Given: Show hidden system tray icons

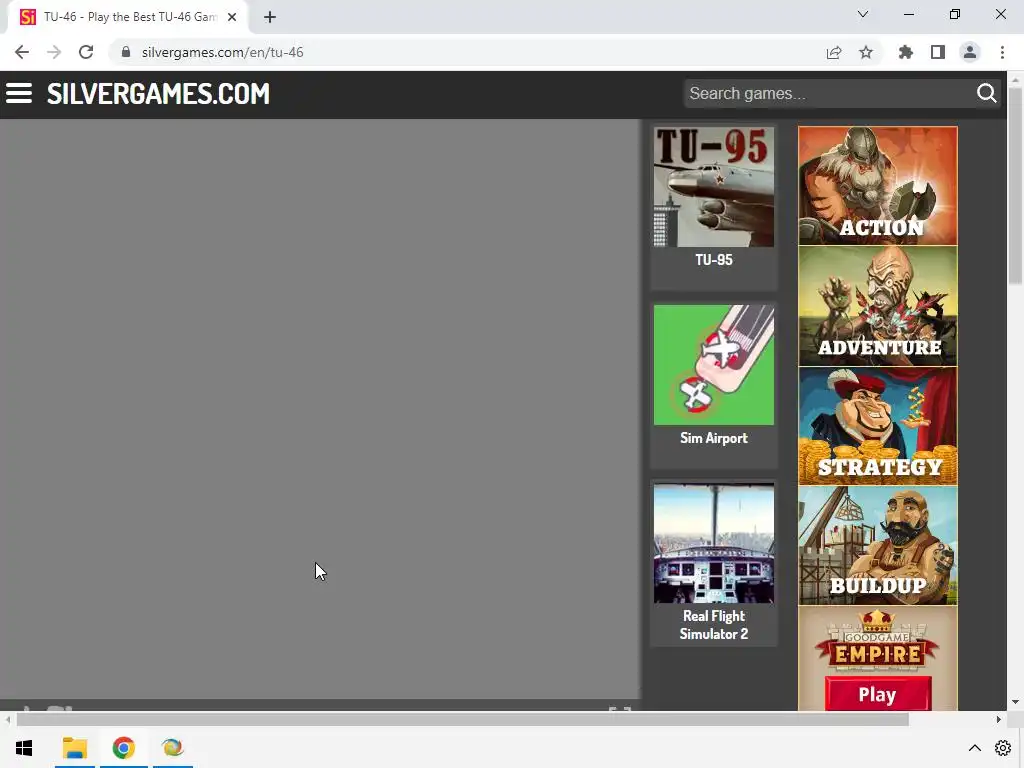Looking at the screenshot, I should point(974,748).
